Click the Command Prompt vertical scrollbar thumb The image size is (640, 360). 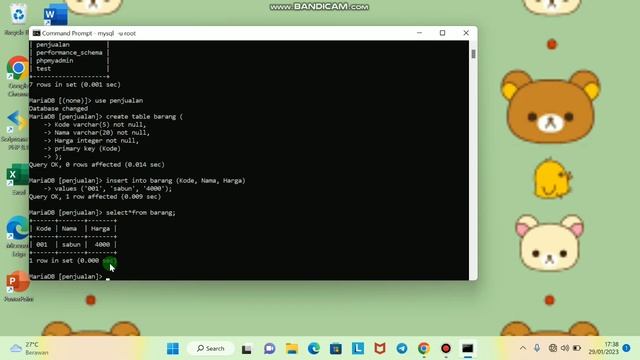pyautogui.click(x=473, y=54)
